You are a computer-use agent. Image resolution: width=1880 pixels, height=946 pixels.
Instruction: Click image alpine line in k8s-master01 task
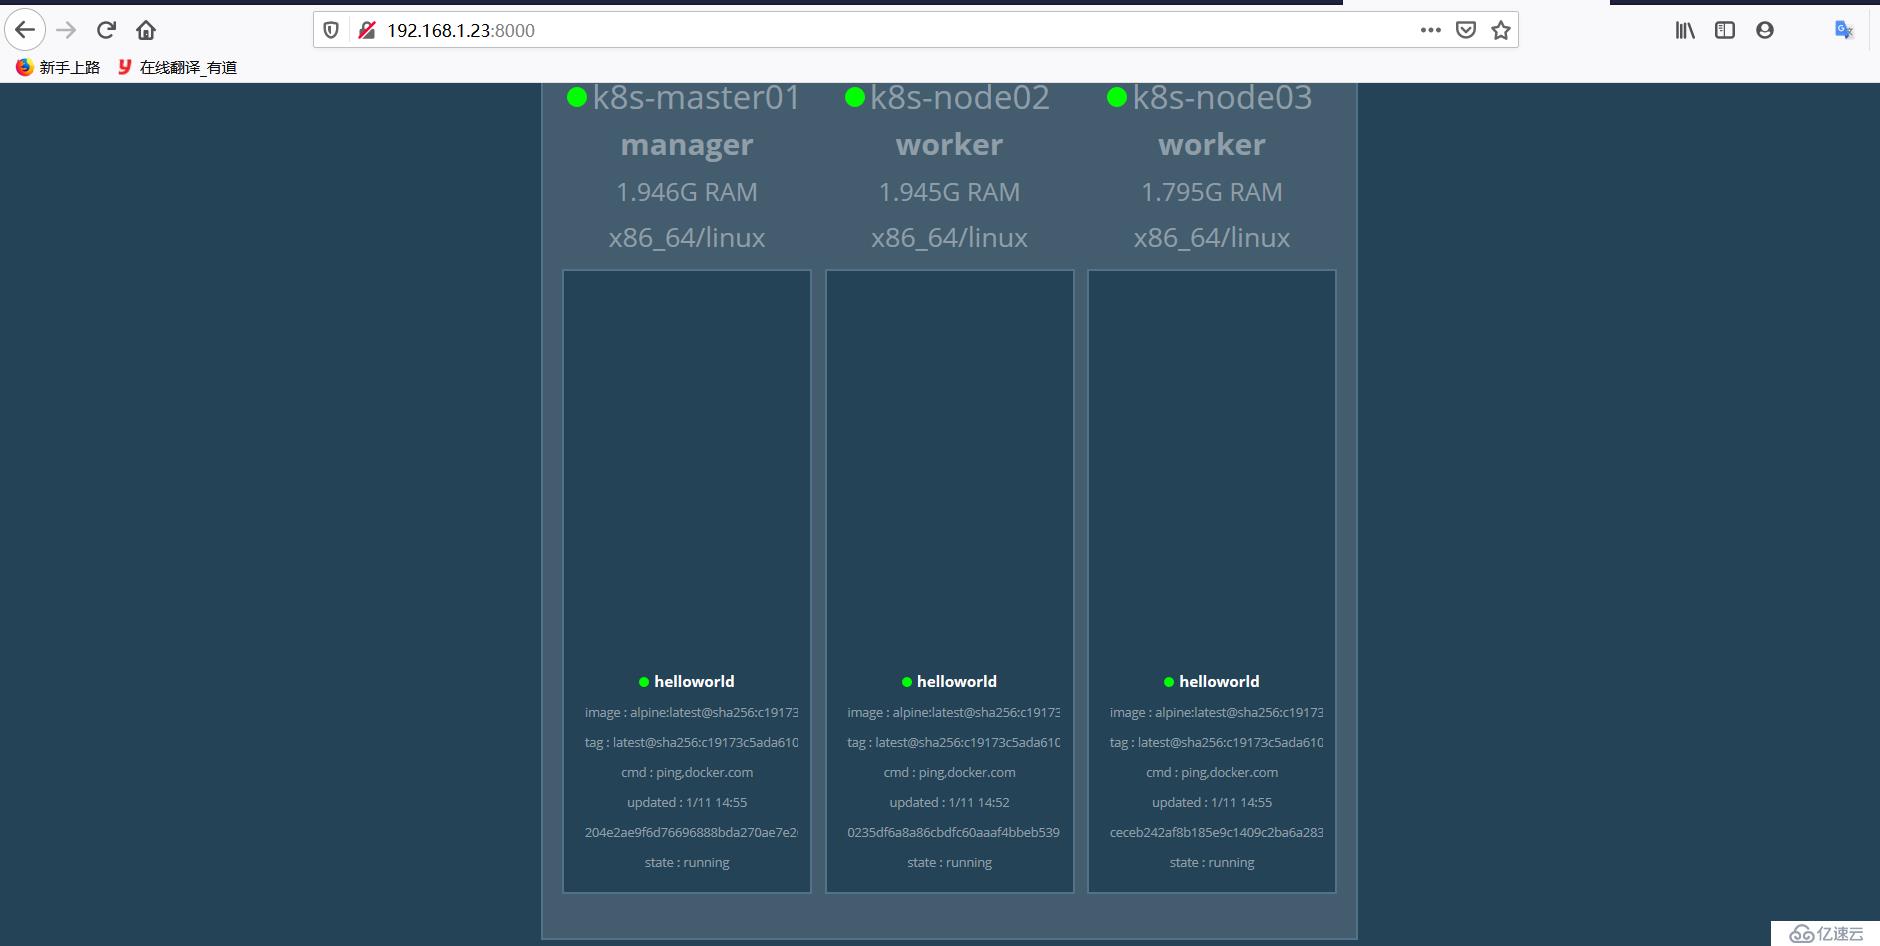691,712
